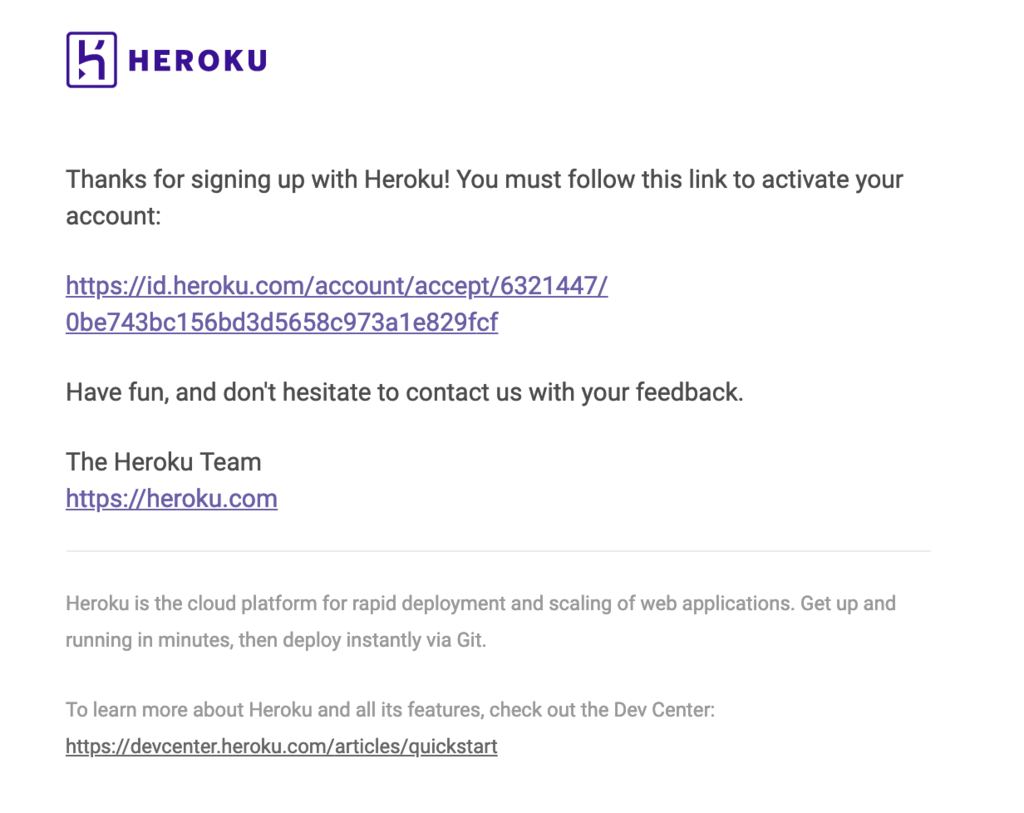Click 'Get up and' at footer line end
Screen dimensions: 1024x813
(x=848, y=603)
